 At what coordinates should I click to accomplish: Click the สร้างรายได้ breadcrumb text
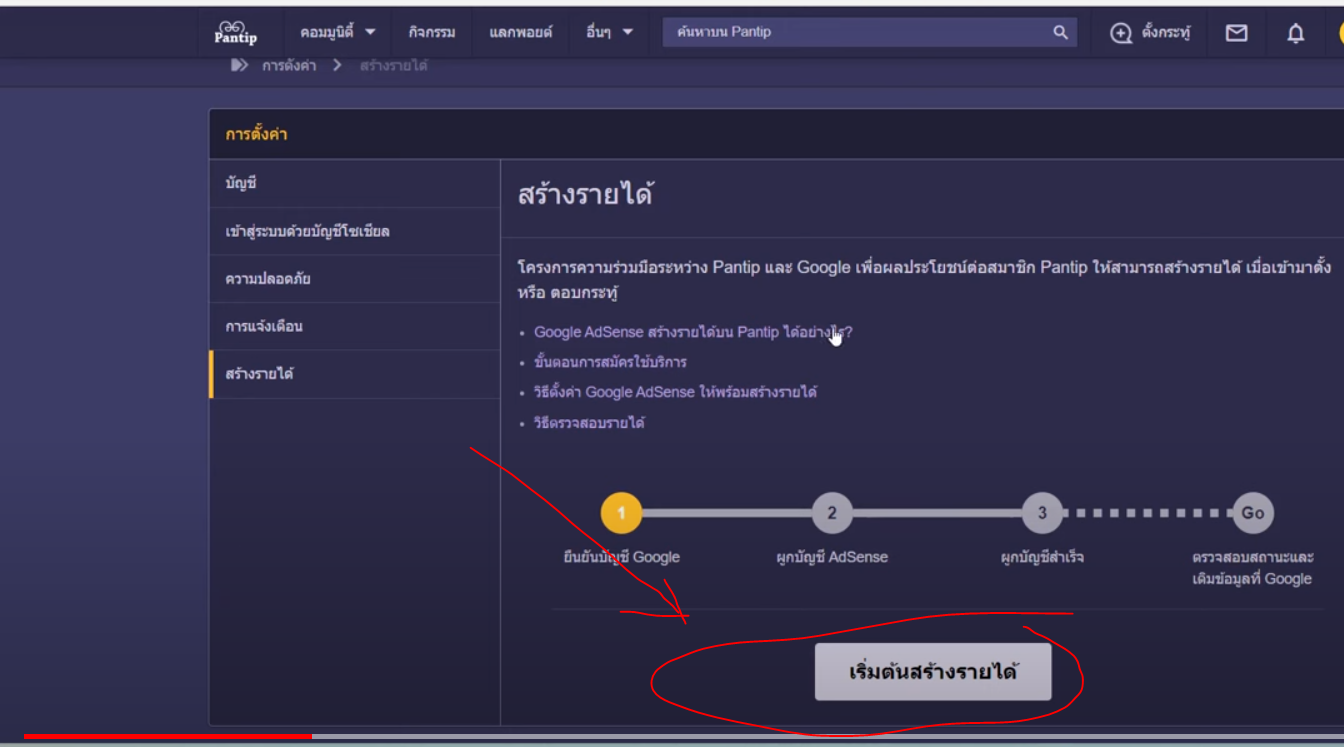pyautogui.click(x=394, y=65)
